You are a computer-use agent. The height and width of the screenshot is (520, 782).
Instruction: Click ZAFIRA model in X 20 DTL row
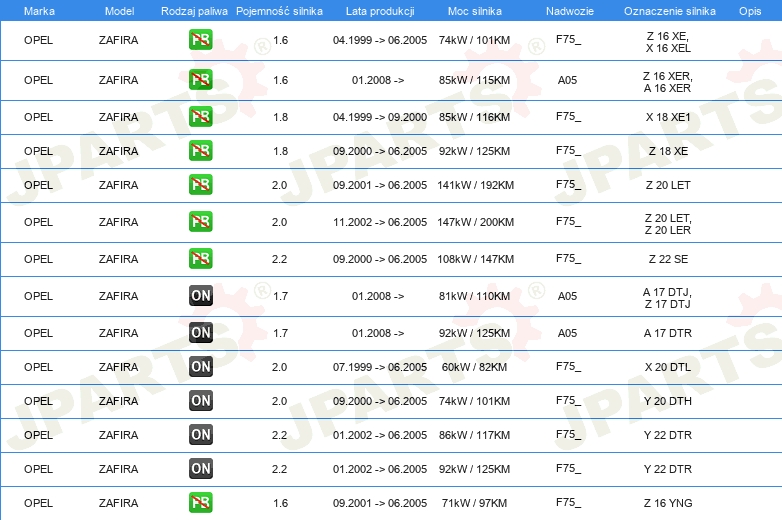coord(118,367)
